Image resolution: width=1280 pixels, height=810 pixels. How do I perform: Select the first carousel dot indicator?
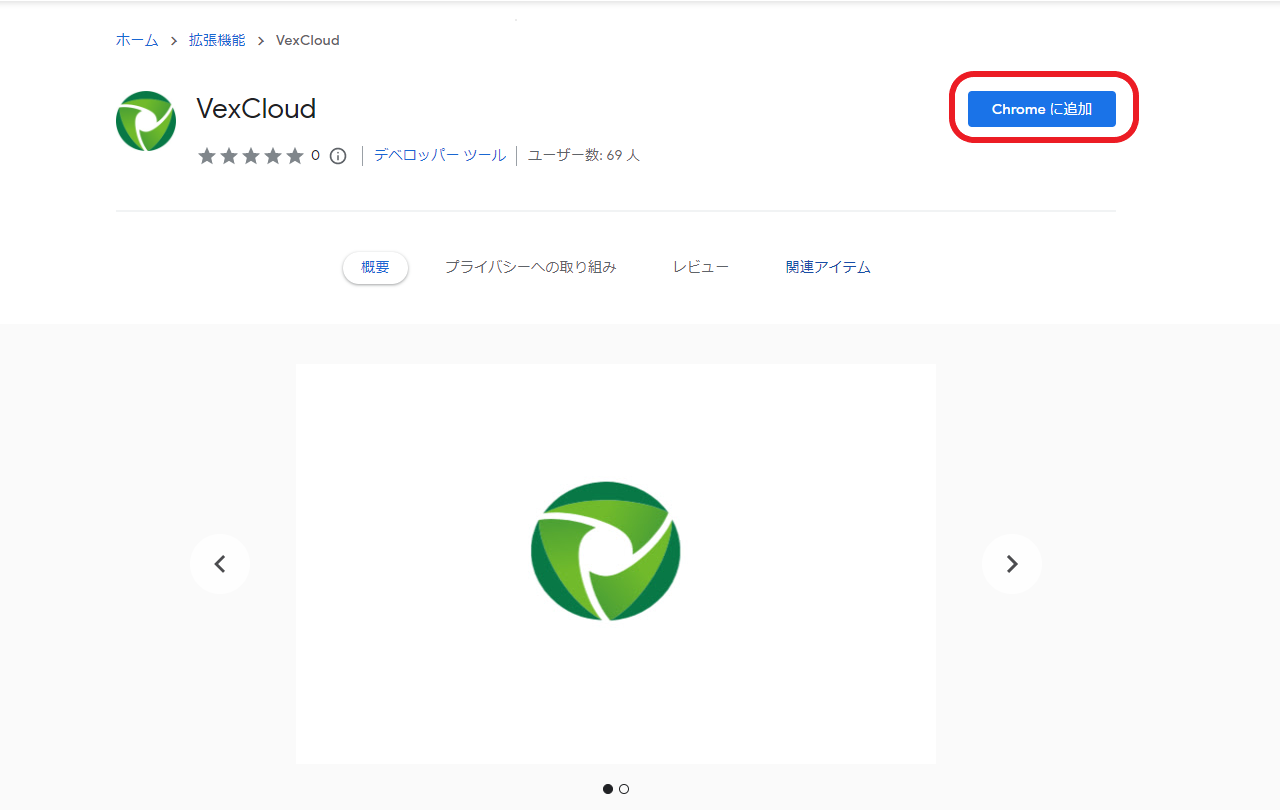(608, 789)
